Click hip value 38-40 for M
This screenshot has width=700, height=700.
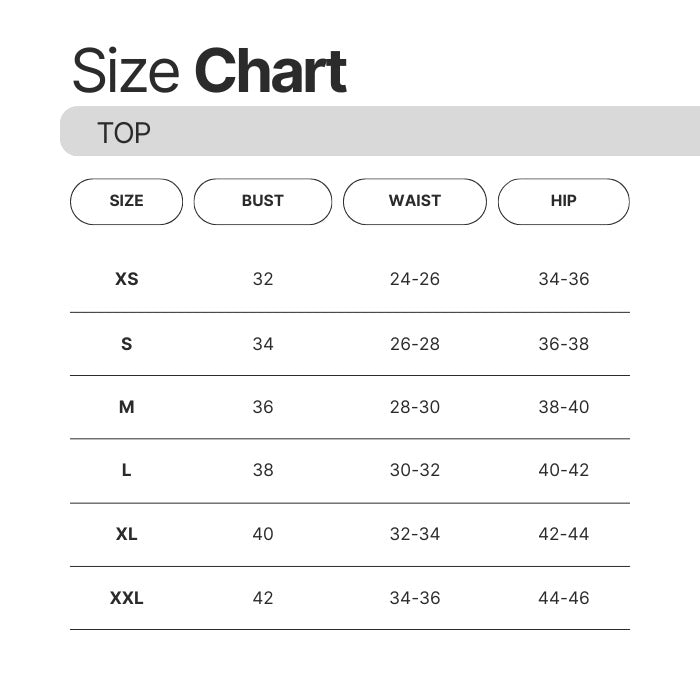click(564, 407)
